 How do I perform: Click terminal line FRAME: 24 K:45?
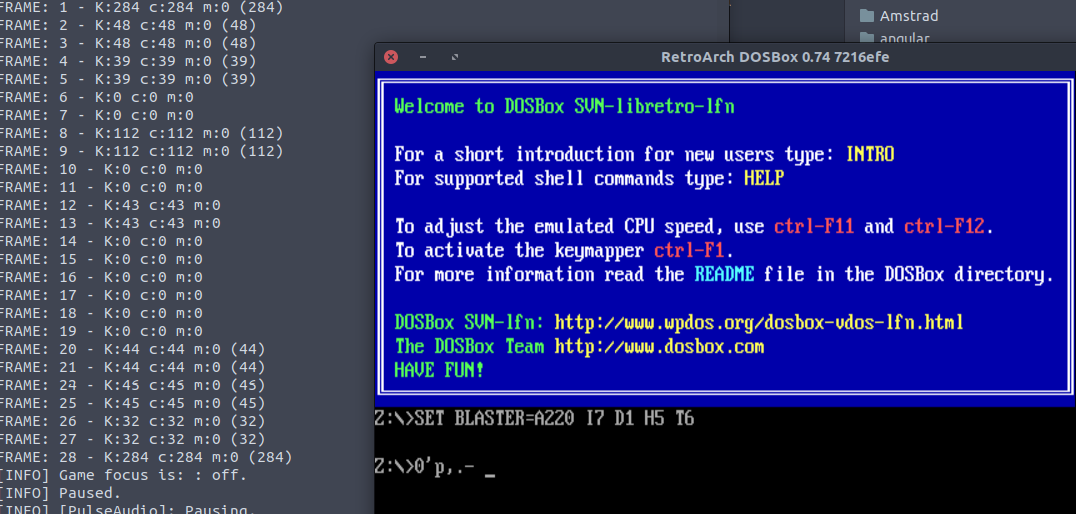click(x=132, y=385)
